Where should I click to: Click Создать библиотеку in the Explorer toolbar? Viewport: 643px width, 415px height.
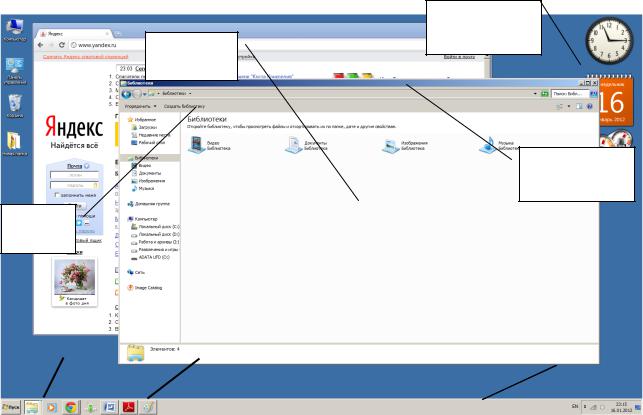(x=184, y=106)
